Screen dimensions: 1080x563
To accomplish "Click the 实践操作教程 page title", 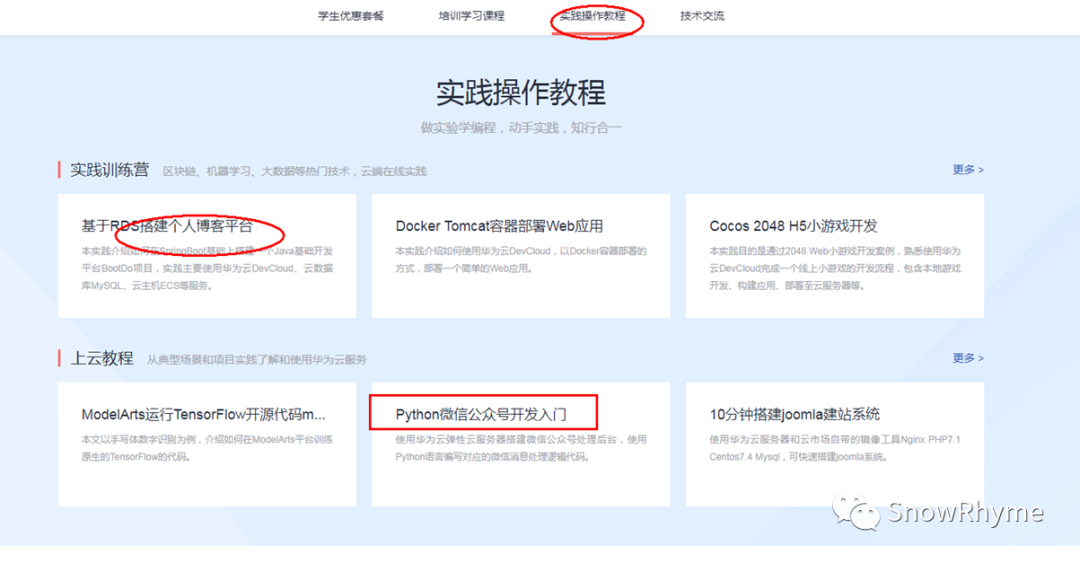I will tap(521, 93).
